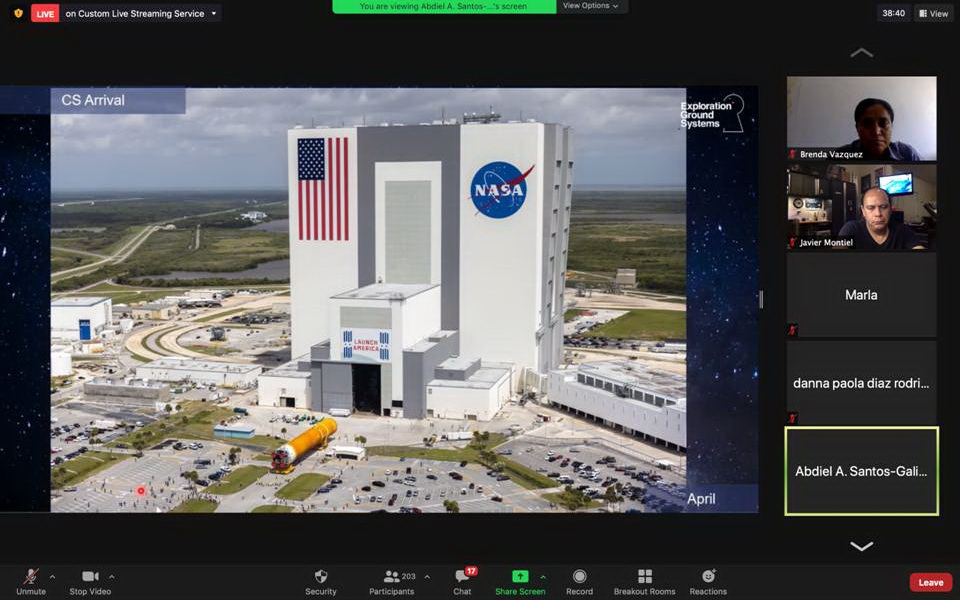Start recording with the Record icon
The height and width of the screenshot is (600, 960).
(579, 580)
